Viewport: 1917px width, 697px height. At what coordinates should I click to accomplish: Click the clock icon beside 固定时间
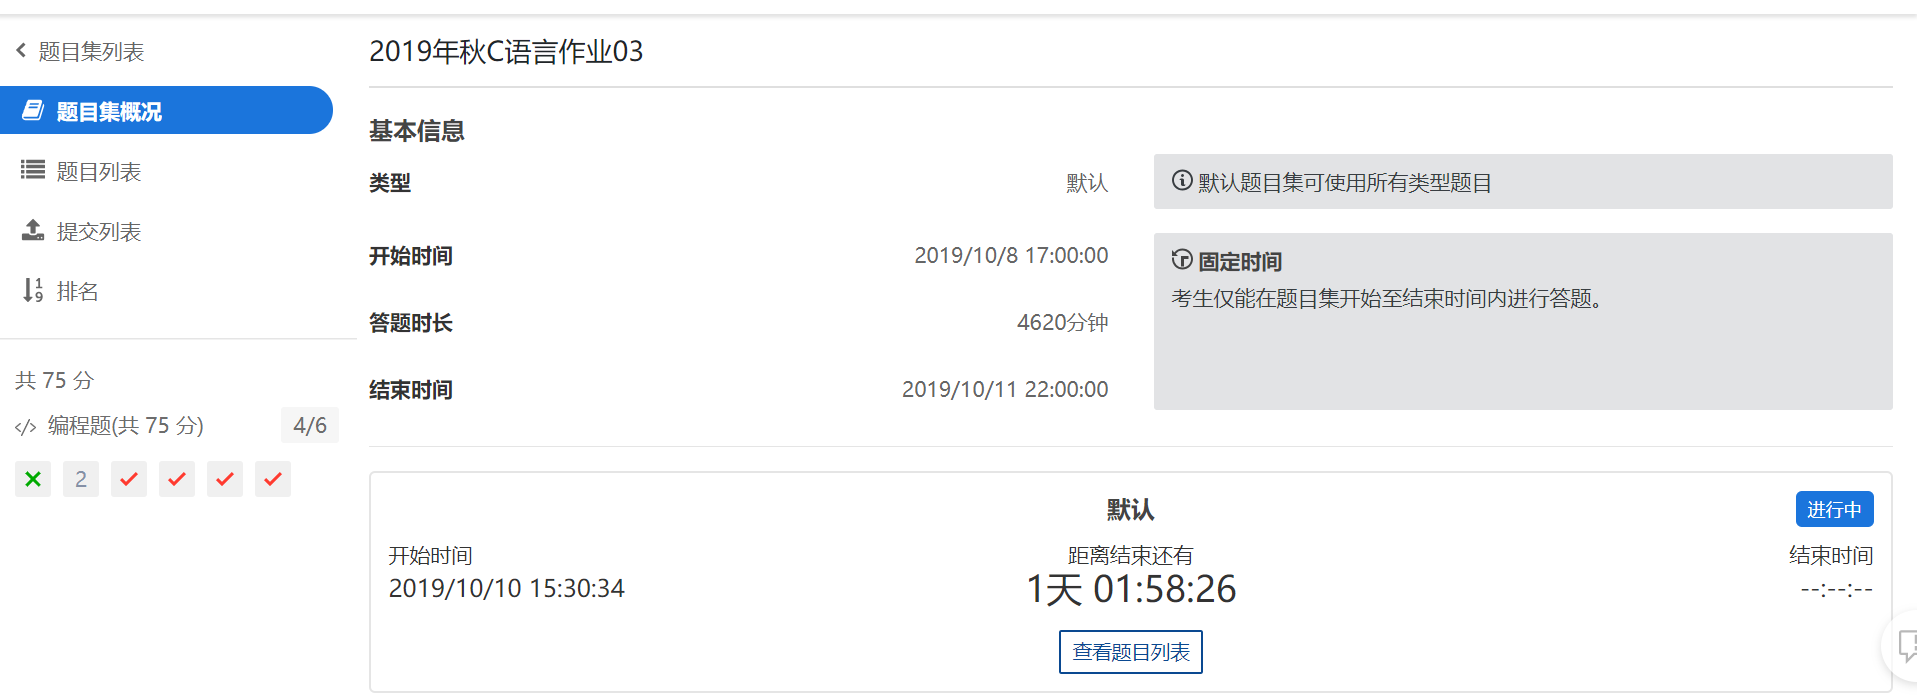coord(1182,260)
